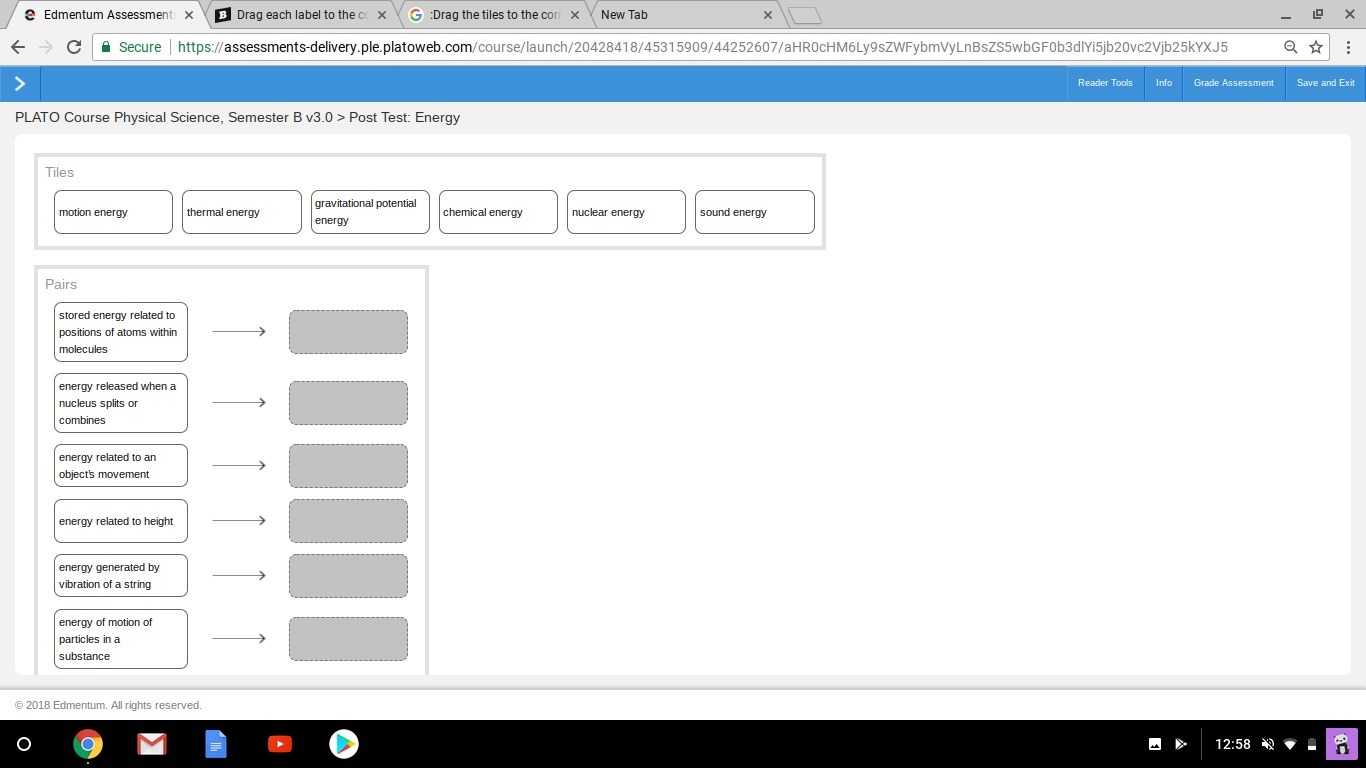Switch to the 'Drag each label' tab
Image resolution: width=1366 pixels, height=768 pixels.
tap(302, 15)
